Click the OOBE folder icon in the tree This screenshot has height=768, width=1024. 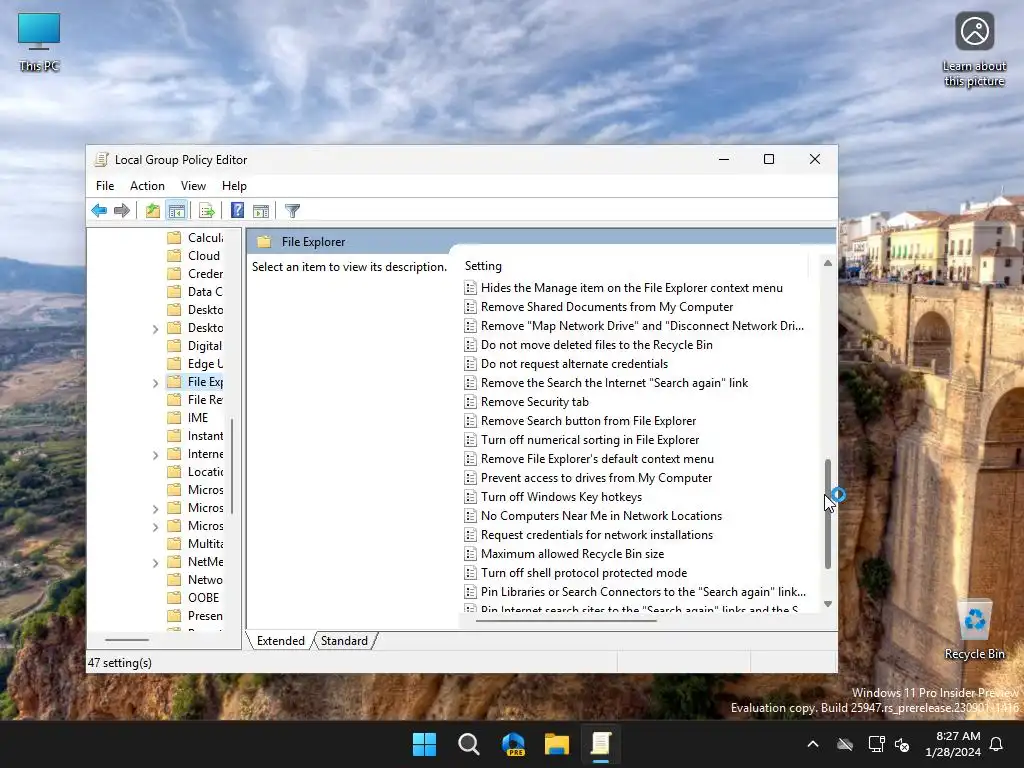(x=174, y=598)
